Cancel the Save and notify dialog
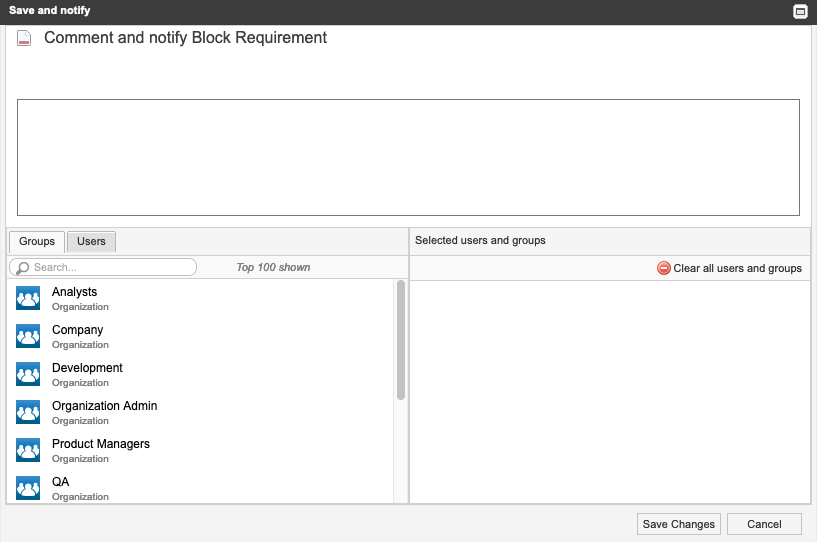This screenshot has height=542, width=817. point(764,524)
